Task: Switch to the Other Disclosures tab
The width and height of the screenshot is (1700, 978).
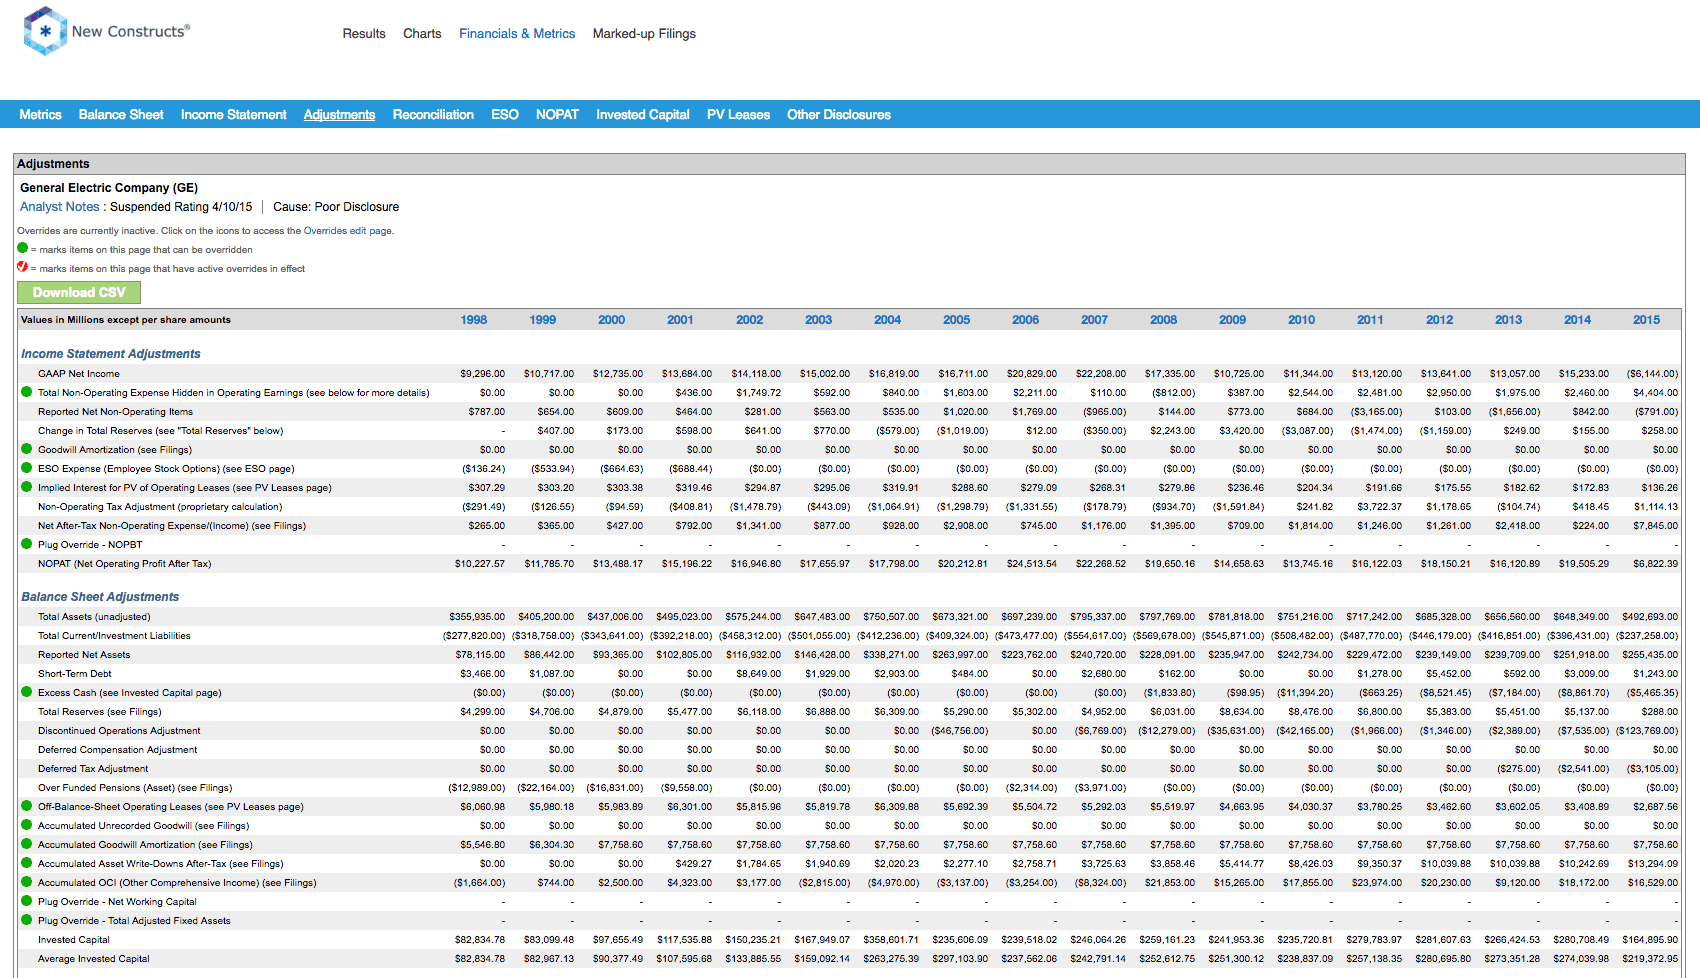Action: (839, 114)
